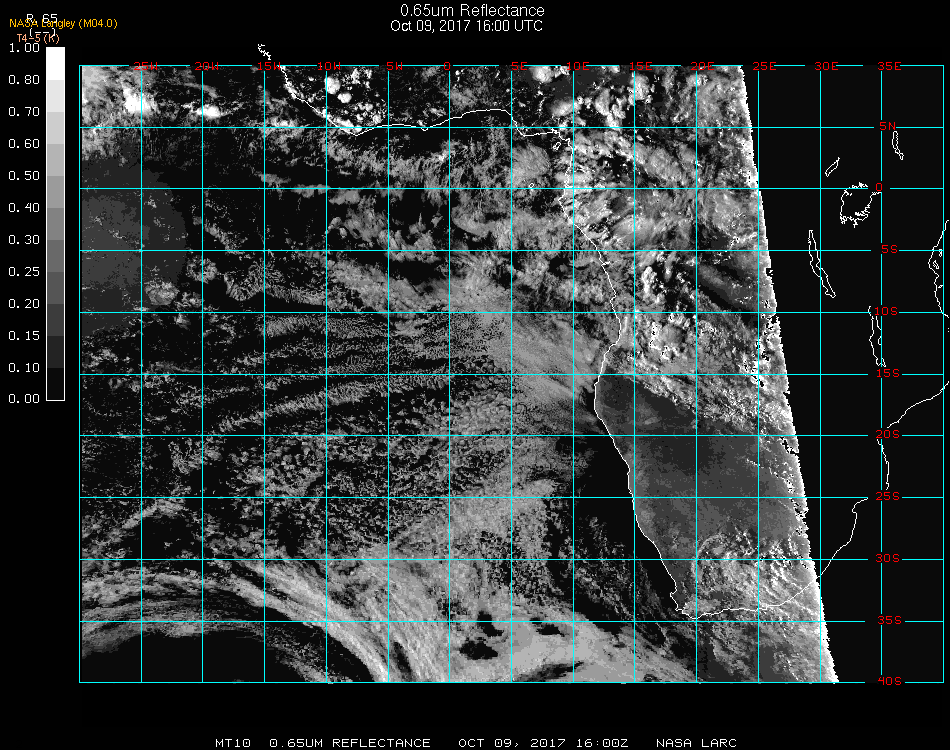The height and width of the screenshot is (750, 950).
Task: Click the 1.00 value on the reflectance scale
Action: 24,47
